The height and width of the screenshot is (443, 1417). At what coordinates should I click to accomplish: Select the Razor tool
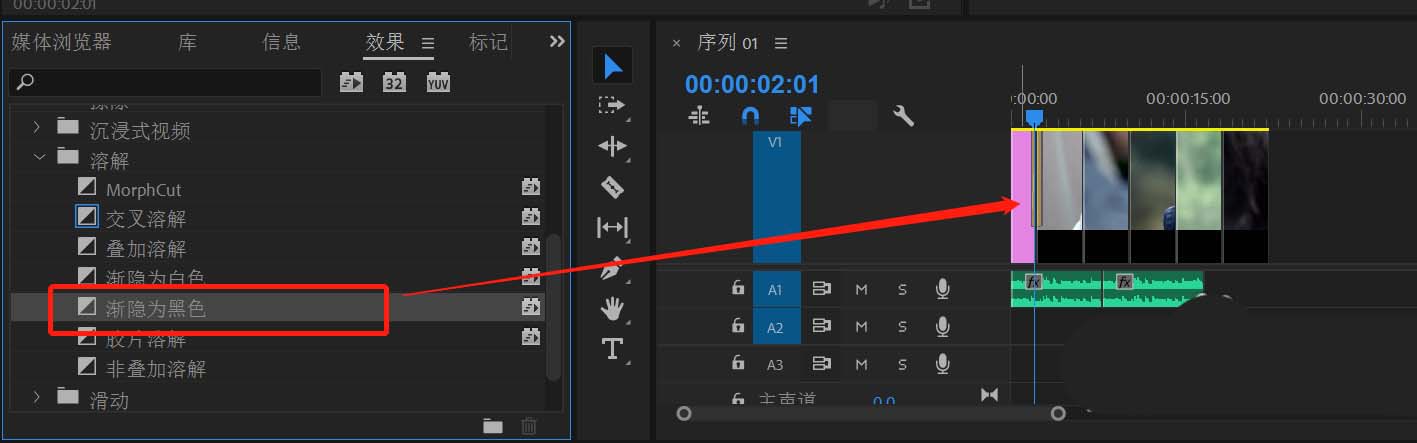coord(612,187)
